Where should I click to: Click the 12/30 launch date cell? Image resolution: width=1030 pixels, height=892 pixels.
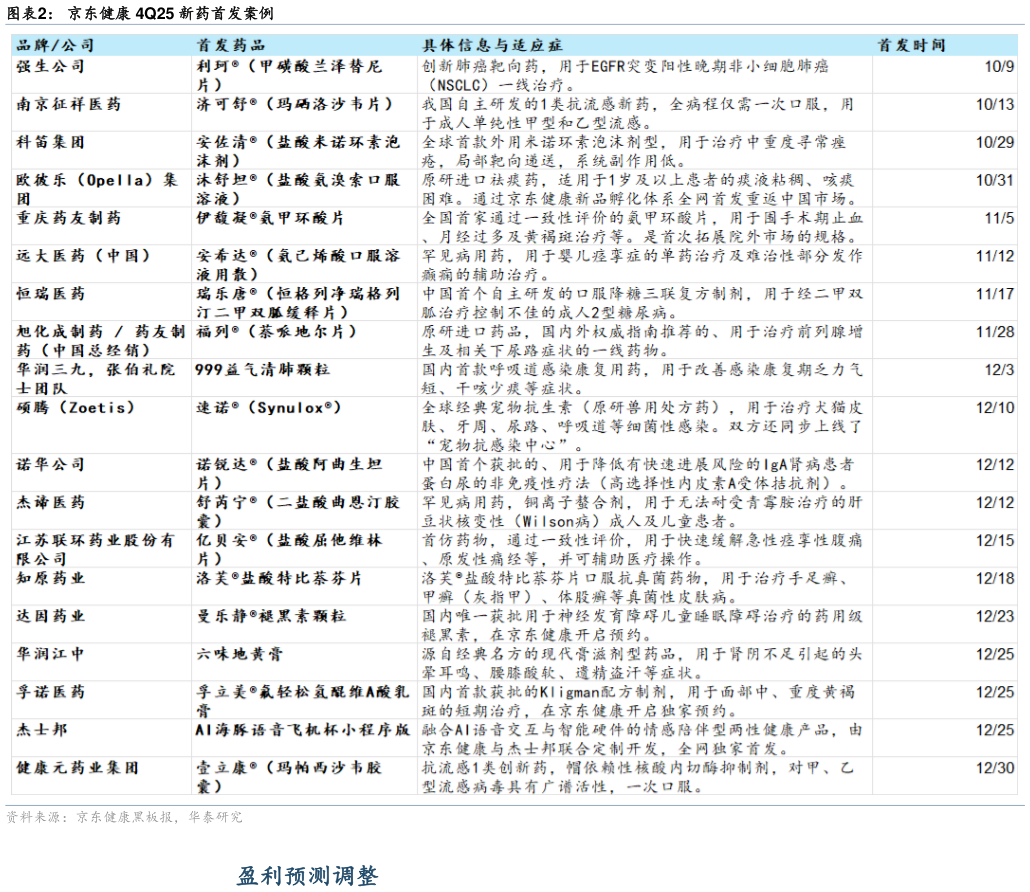[995, 768]
